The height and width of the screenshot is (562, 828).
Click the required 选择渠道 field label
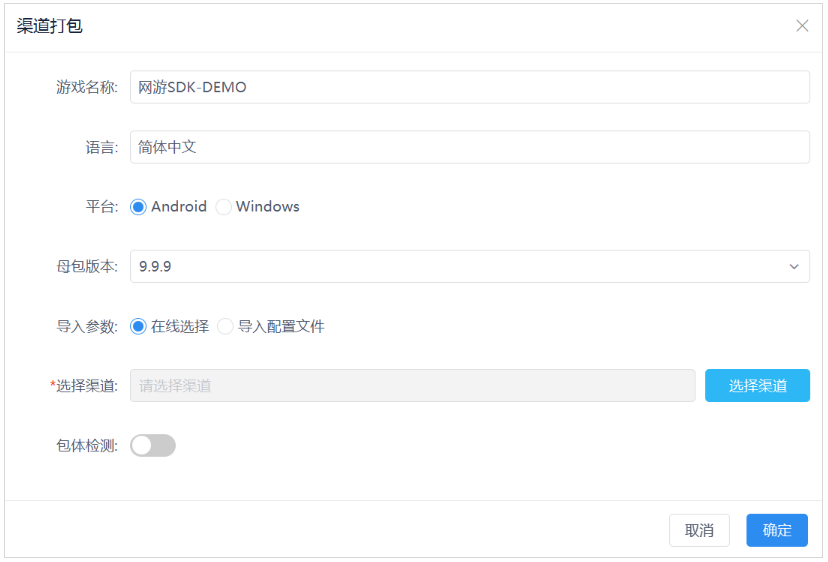(x=87, y=386)
